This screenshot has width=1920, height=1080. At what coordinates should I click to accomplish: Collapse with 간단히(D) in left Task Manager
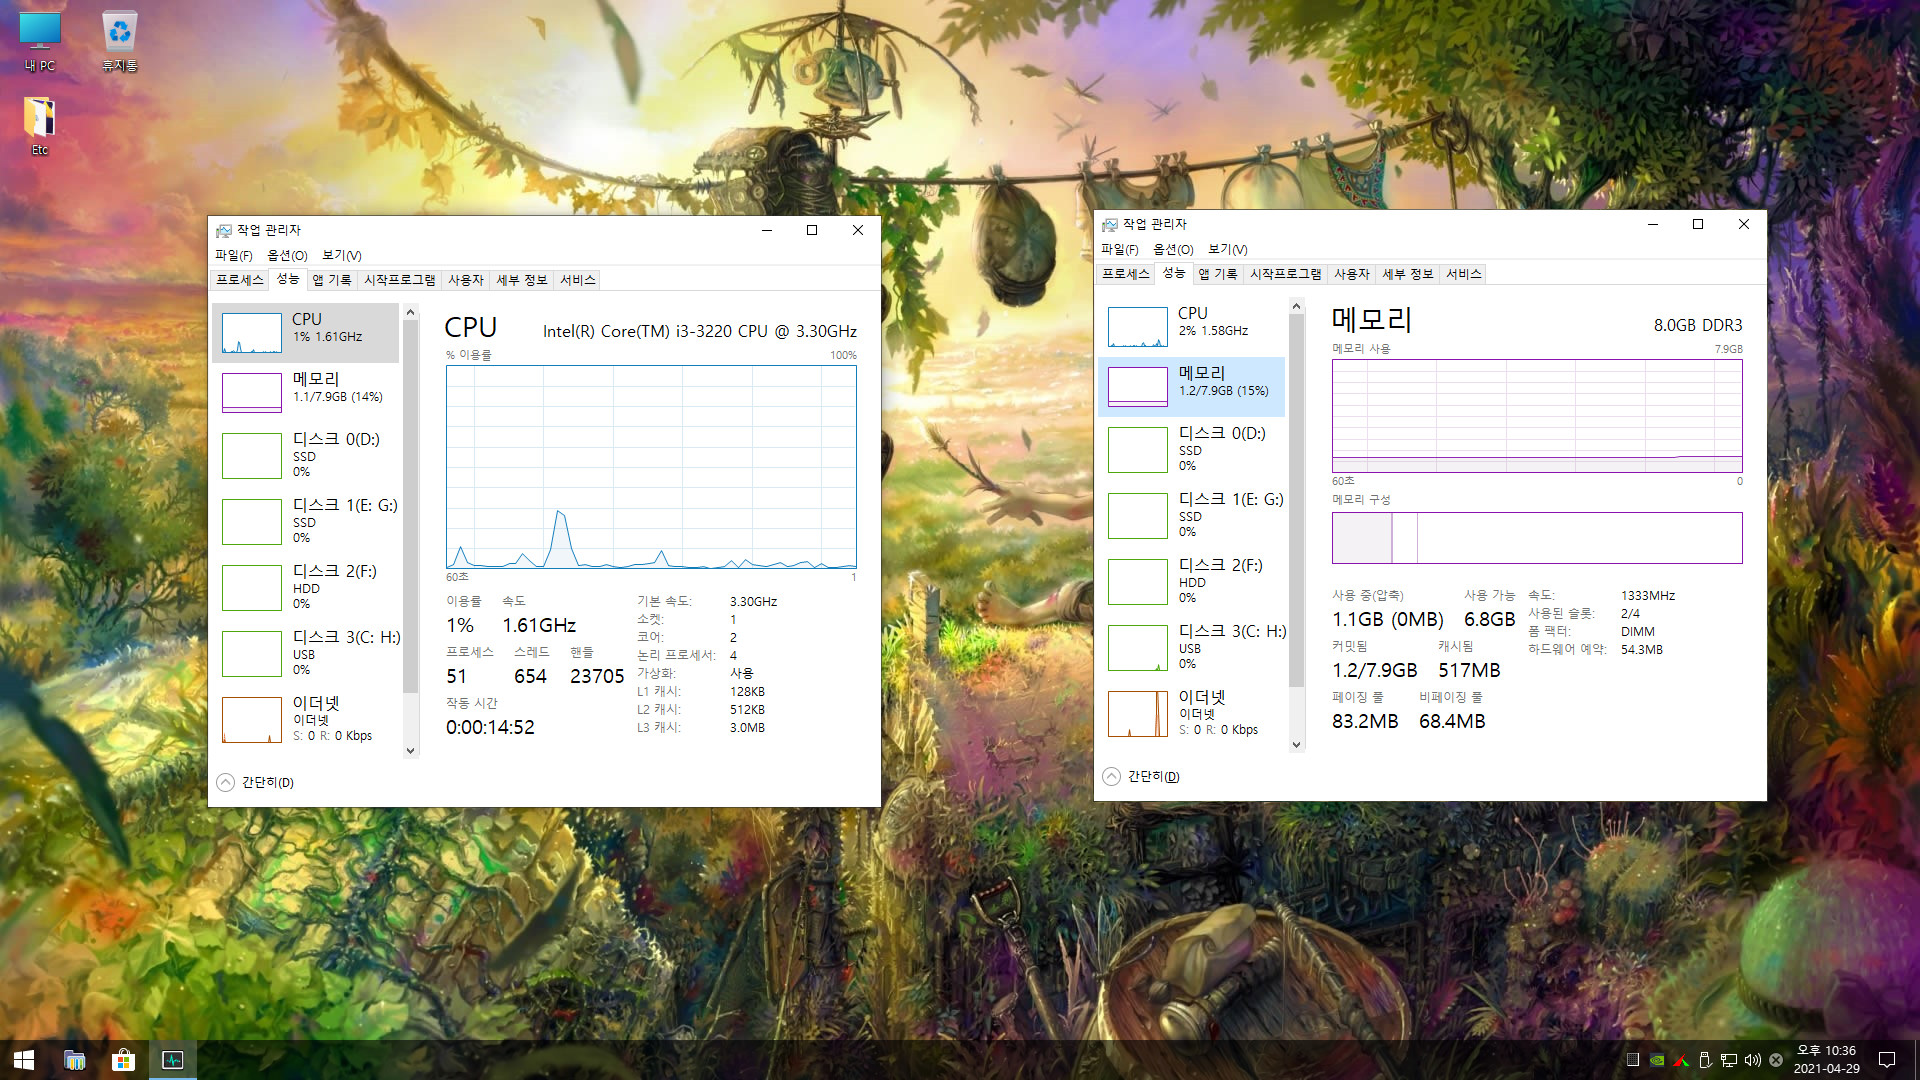tap(256, 782)
